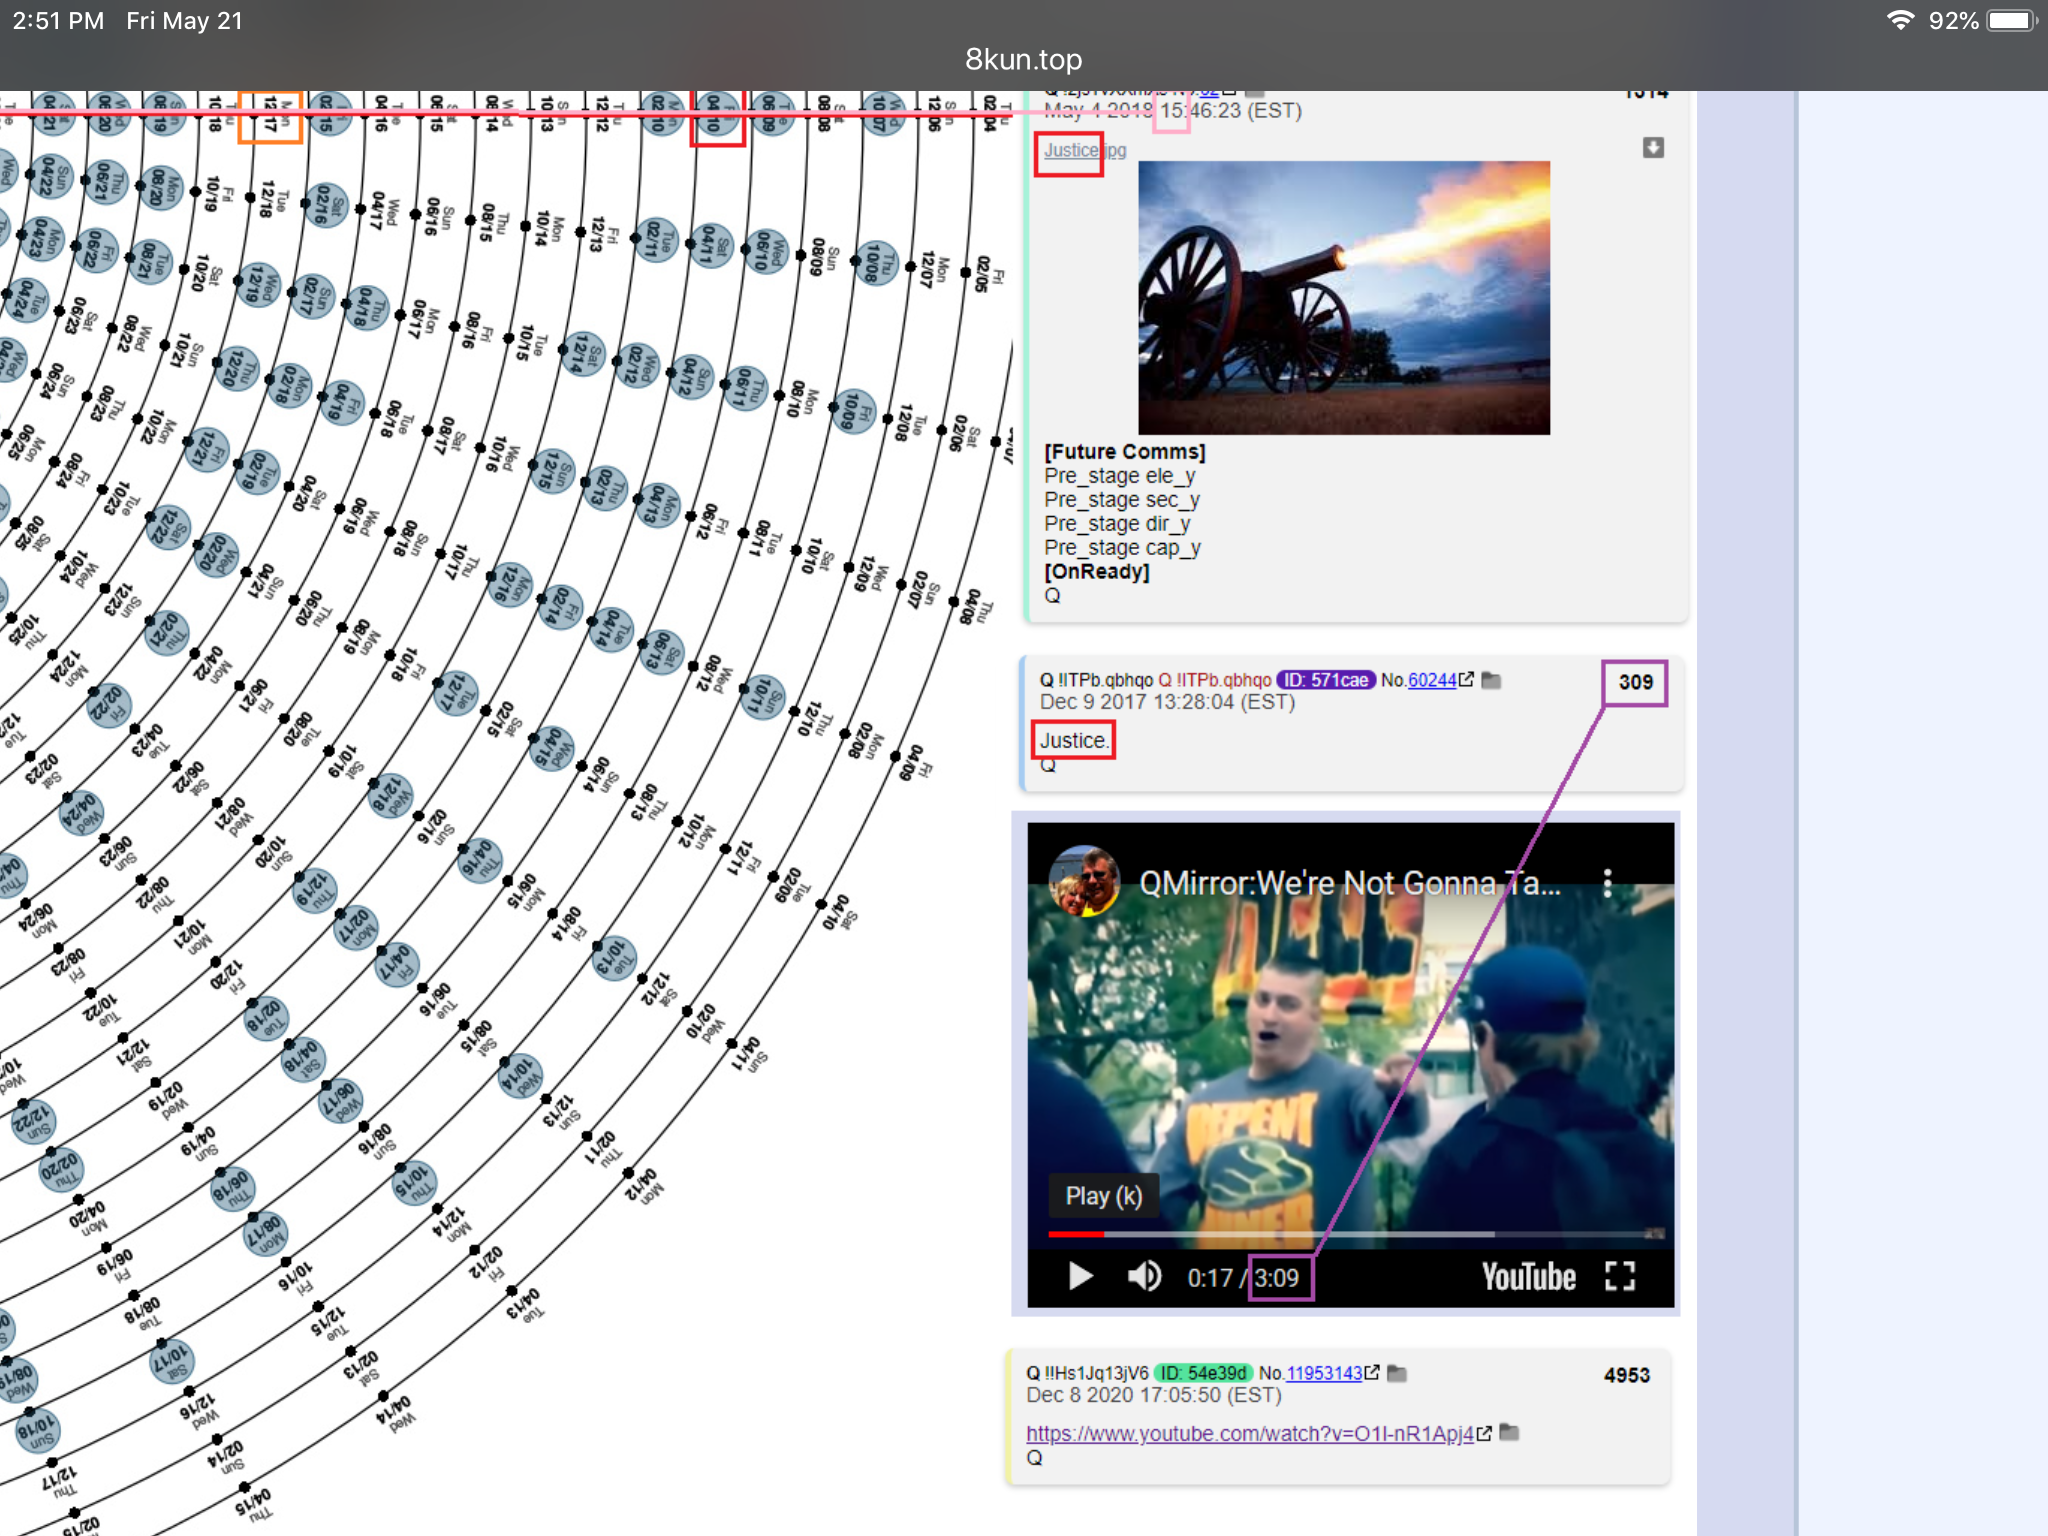The height and width of the screenshot is (1536, 2048).
Task: Select the [Future Comms] heading text
Action: pyautogui.click(x=1125, y=452)
